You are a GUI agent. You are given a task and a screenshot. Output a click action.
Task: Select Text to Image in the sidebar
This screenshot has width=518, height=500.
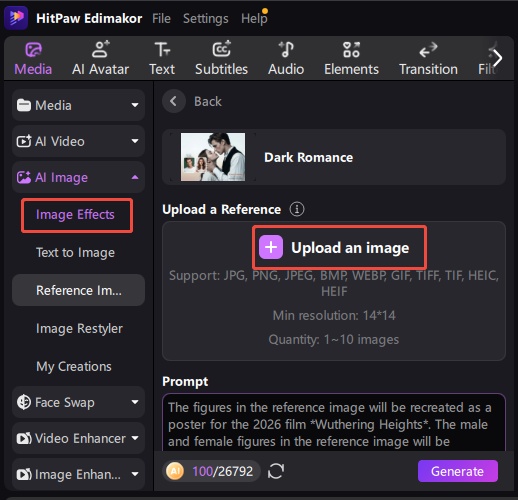coord(75,253)
